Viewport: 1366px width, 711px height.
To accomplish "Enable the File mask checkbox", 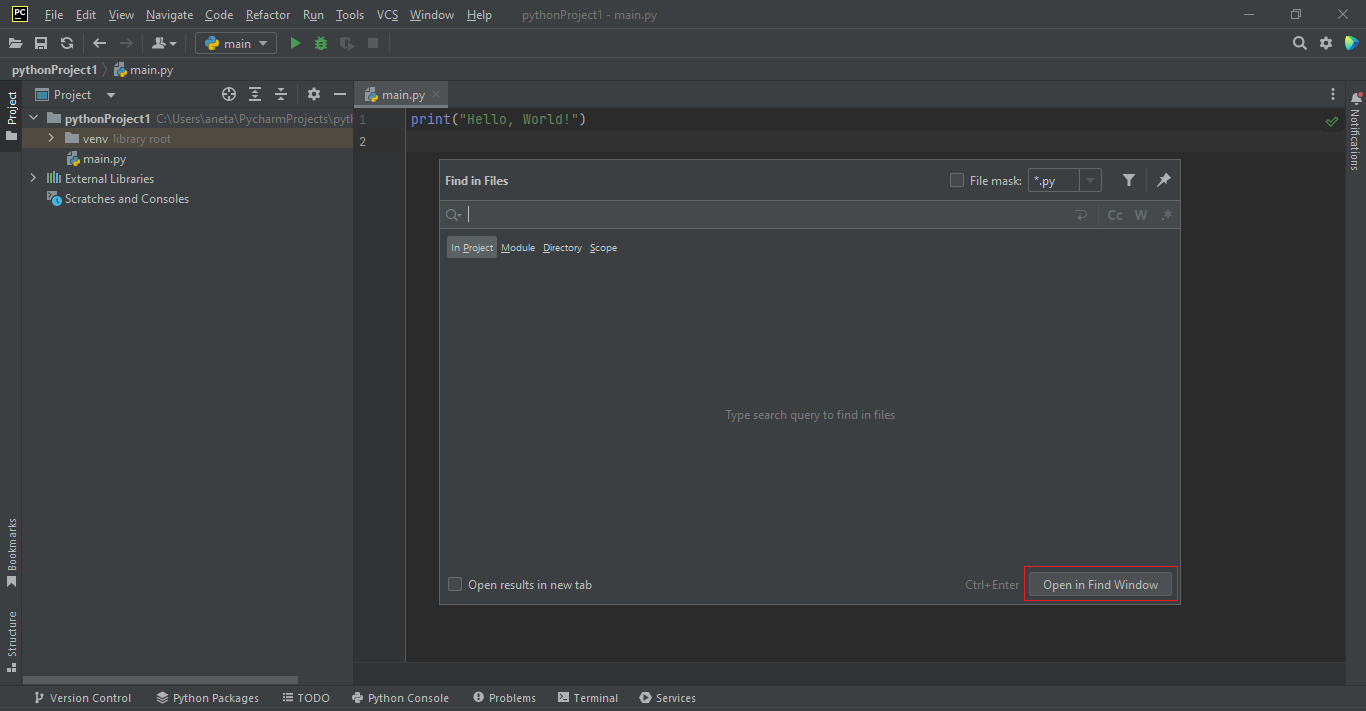I will point(957,180).
